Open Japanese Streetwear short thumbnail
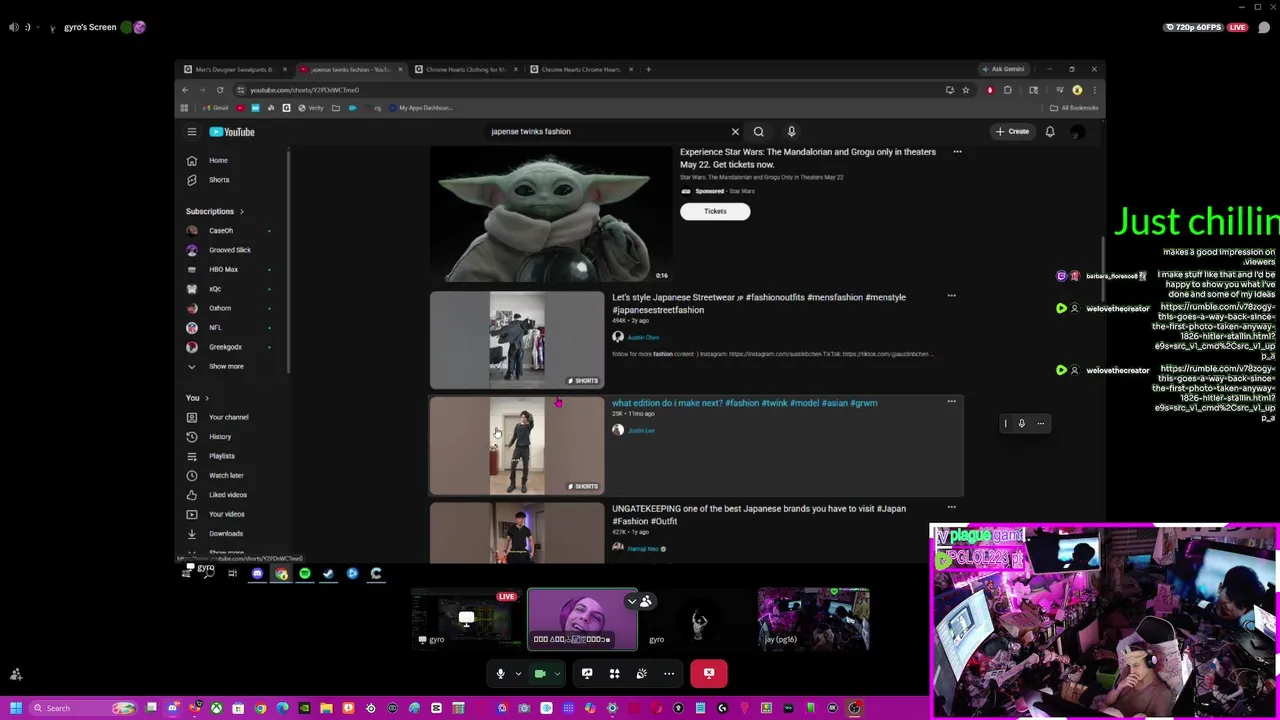1280x720 pixels. 517,340
